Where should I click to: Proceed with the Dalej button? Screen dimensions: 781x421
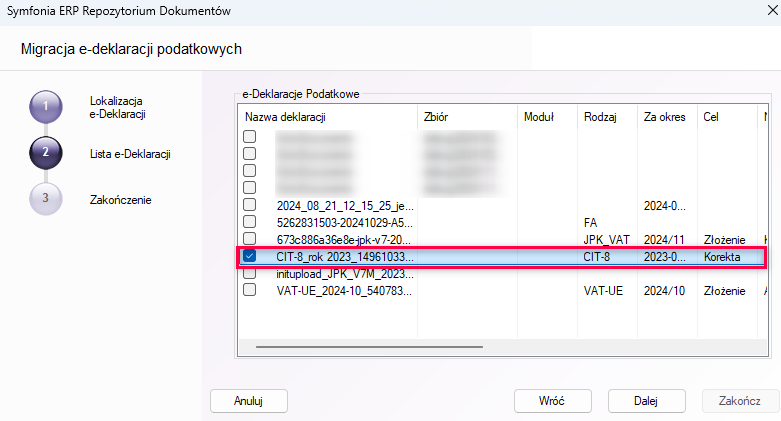coord(647,401)
